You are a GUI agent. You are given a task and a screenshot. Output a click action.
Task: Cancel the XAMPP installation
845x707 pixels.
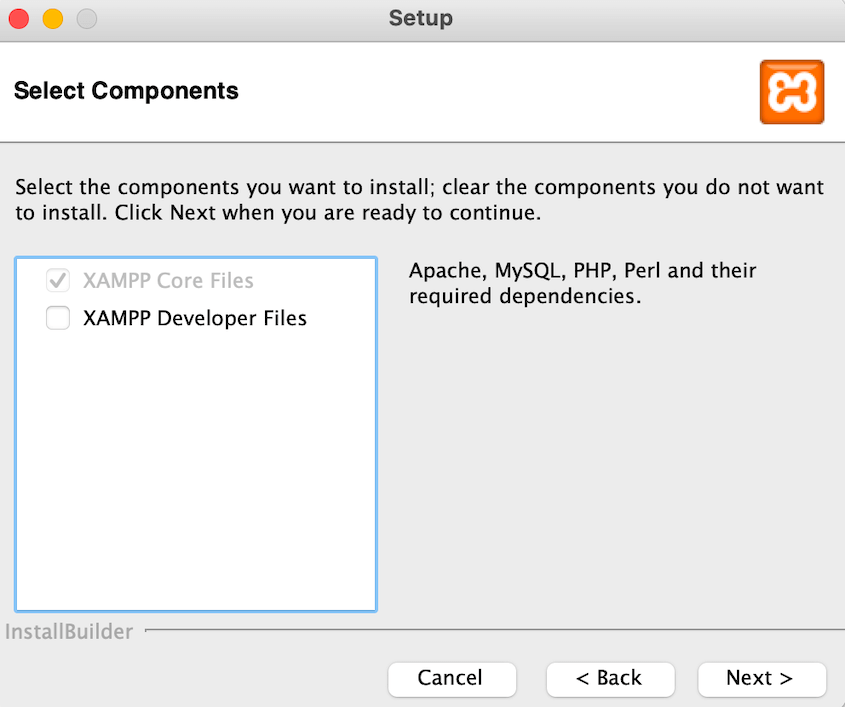[x=452, y=679]
